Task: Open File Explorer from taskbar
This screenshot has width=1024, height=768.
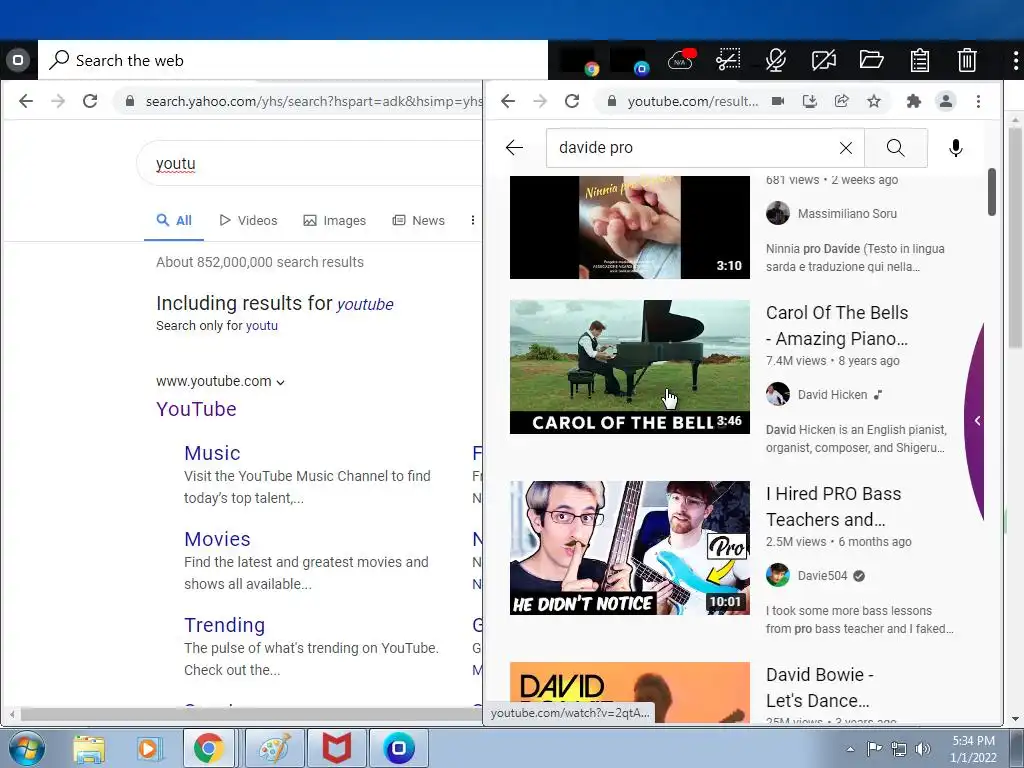Action: 89,748
